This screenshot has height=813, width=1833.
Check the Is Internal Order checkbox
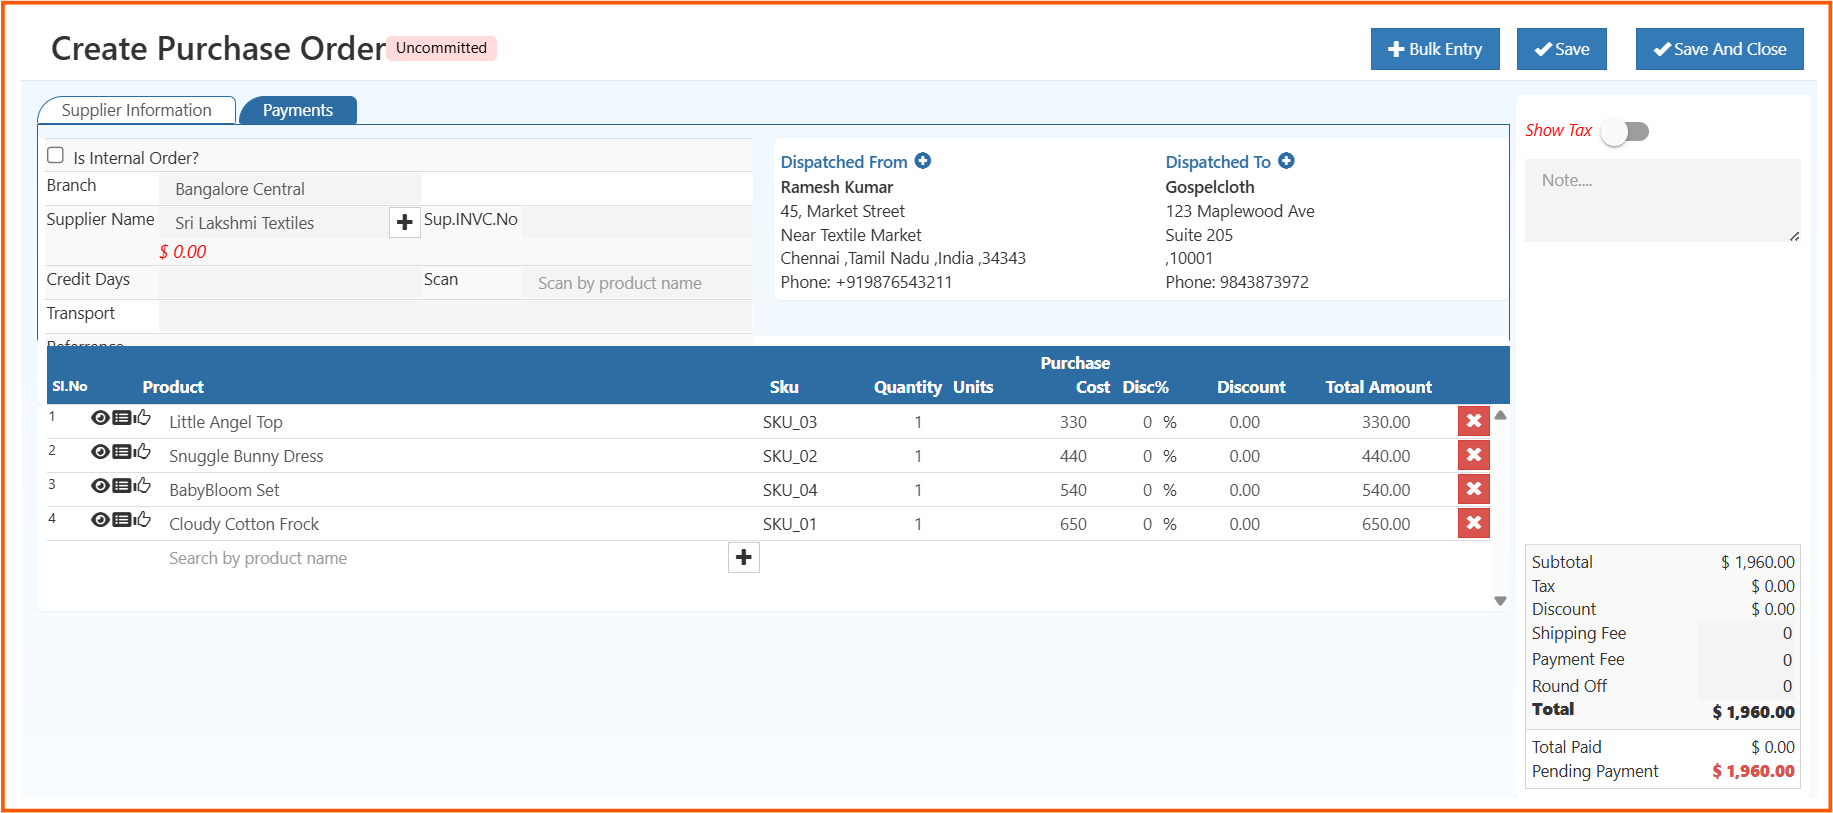56,155
